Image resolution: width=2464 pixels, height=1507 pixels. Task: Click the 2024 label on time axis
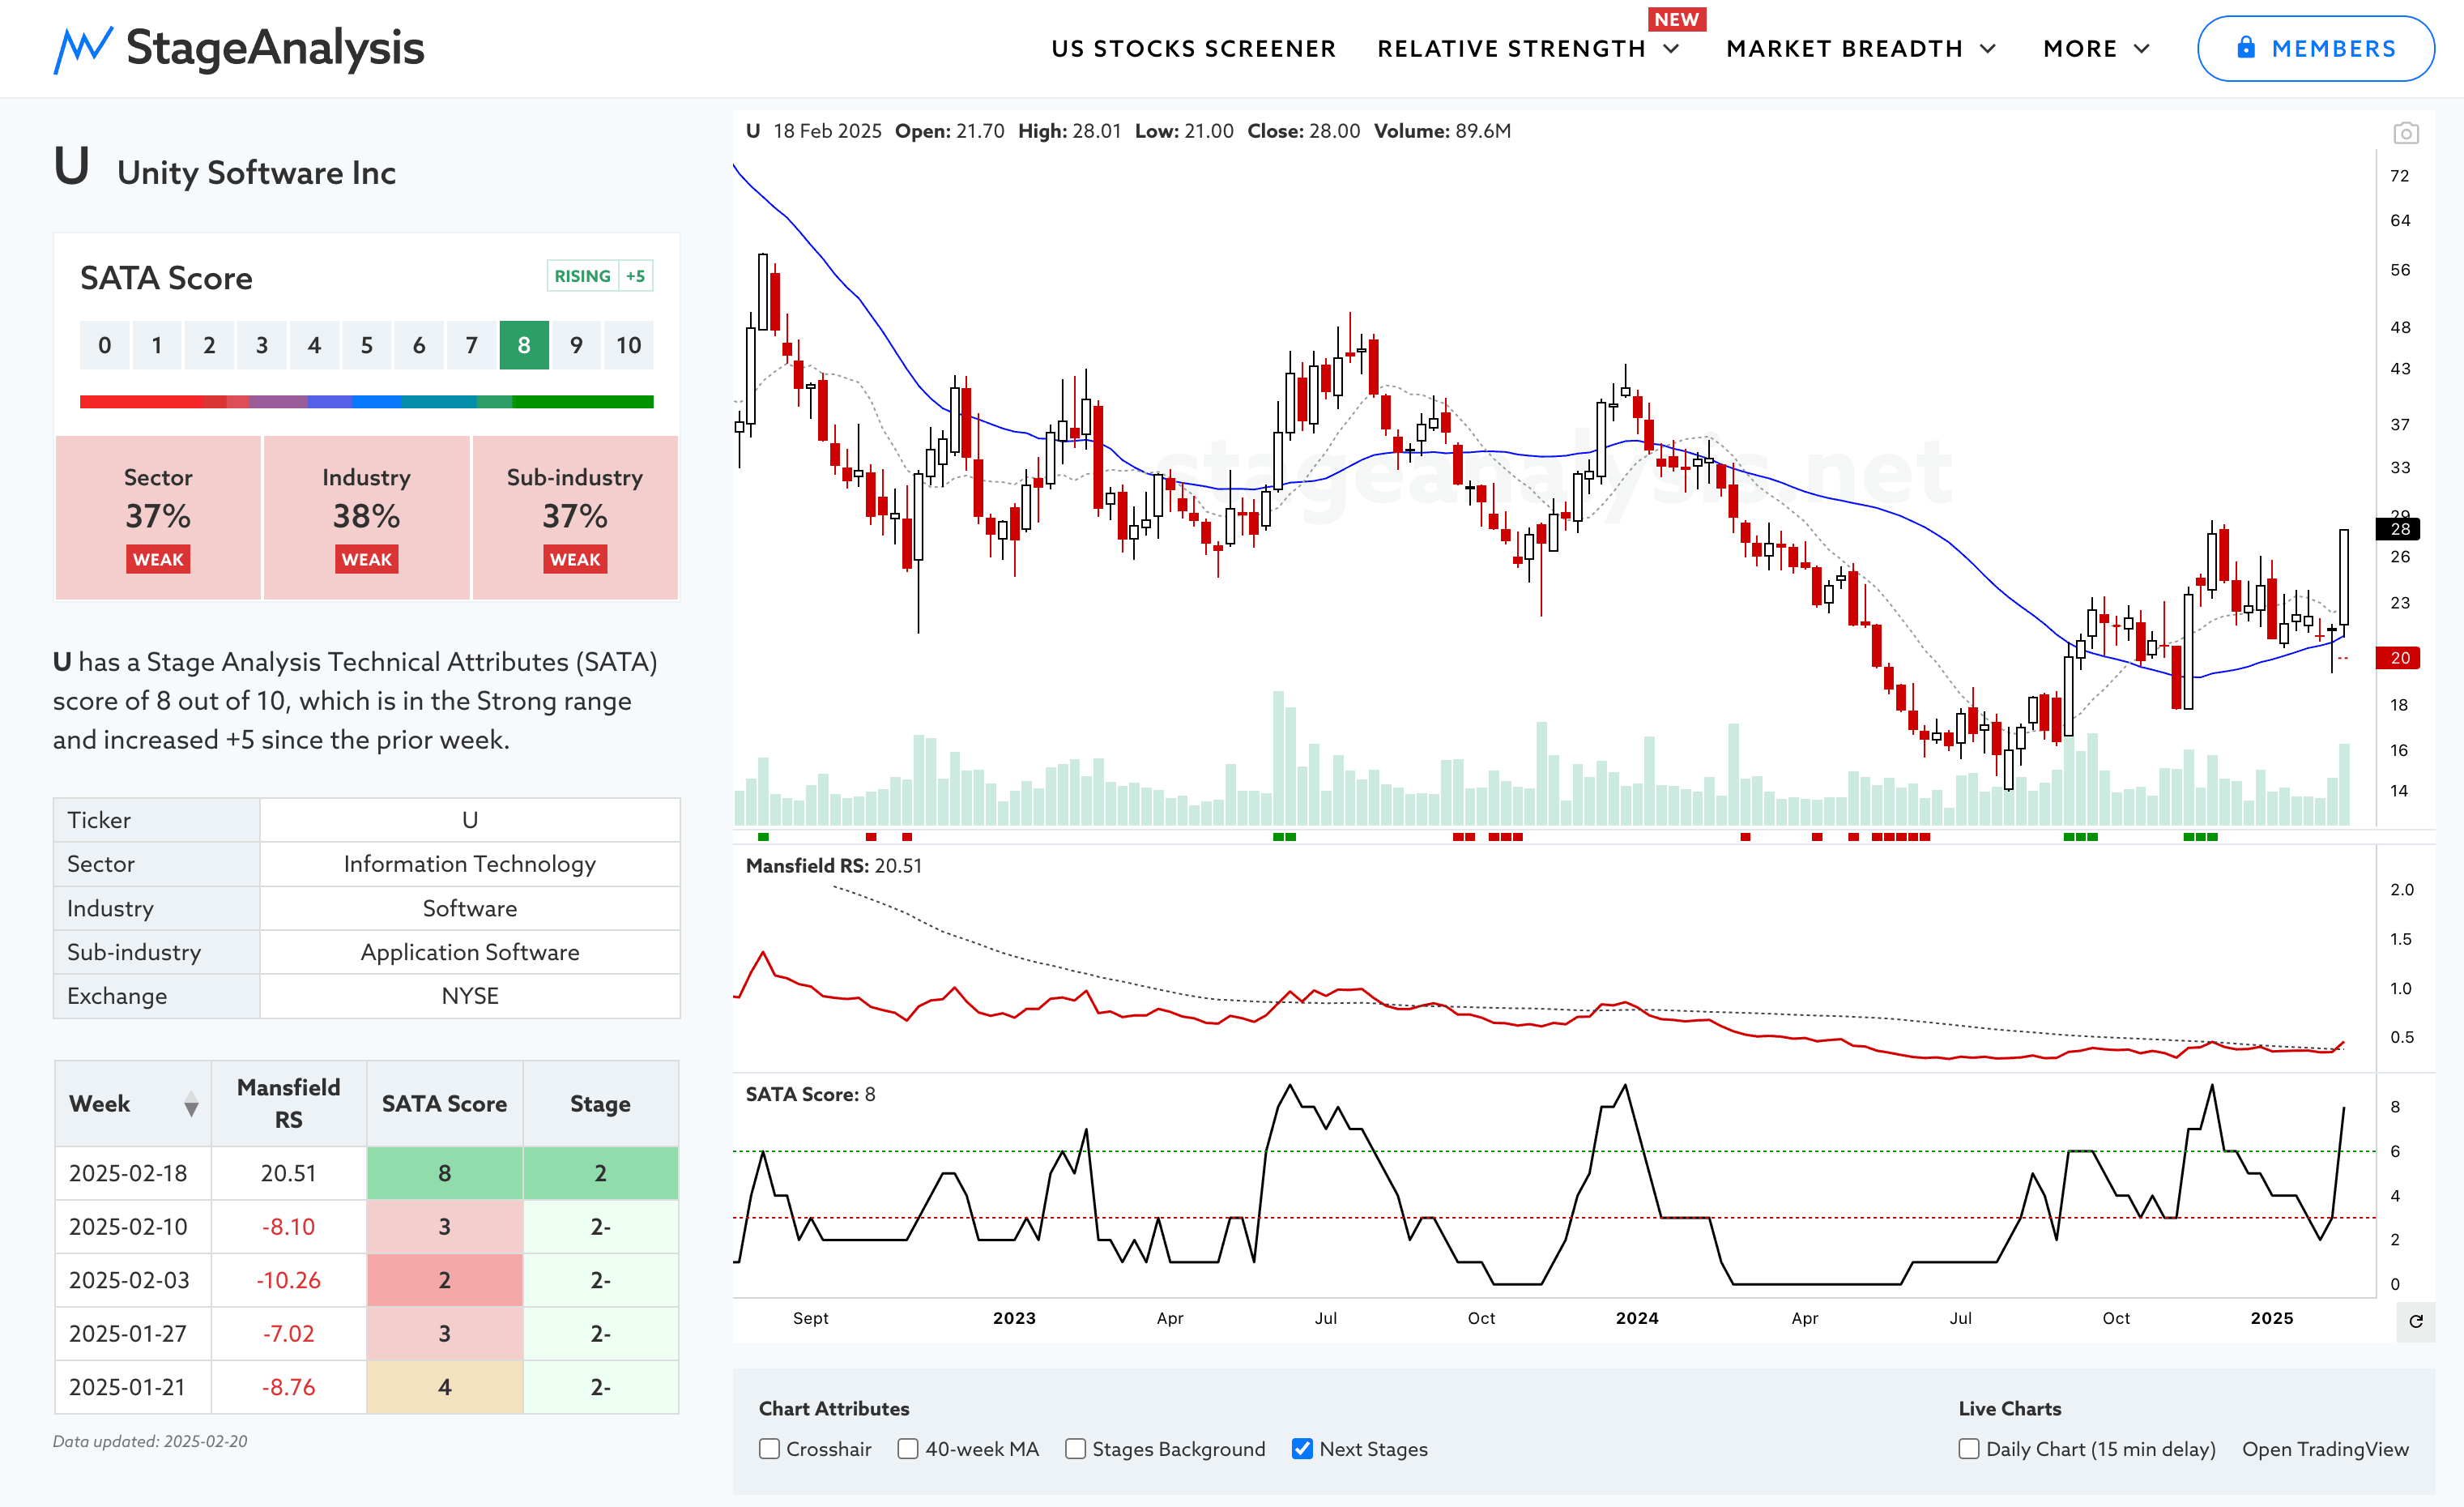click(1637, 1318)
